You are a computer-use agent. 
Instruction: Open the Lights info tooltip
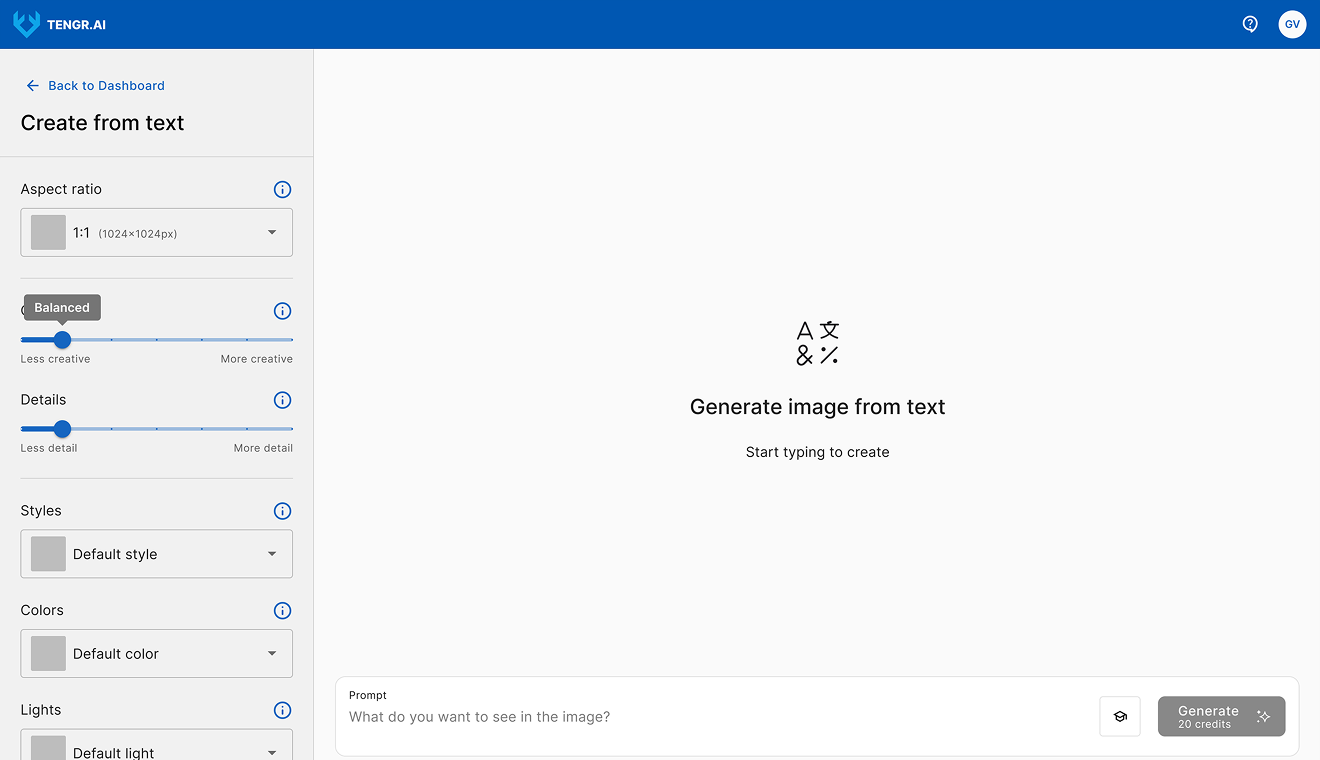282,710
